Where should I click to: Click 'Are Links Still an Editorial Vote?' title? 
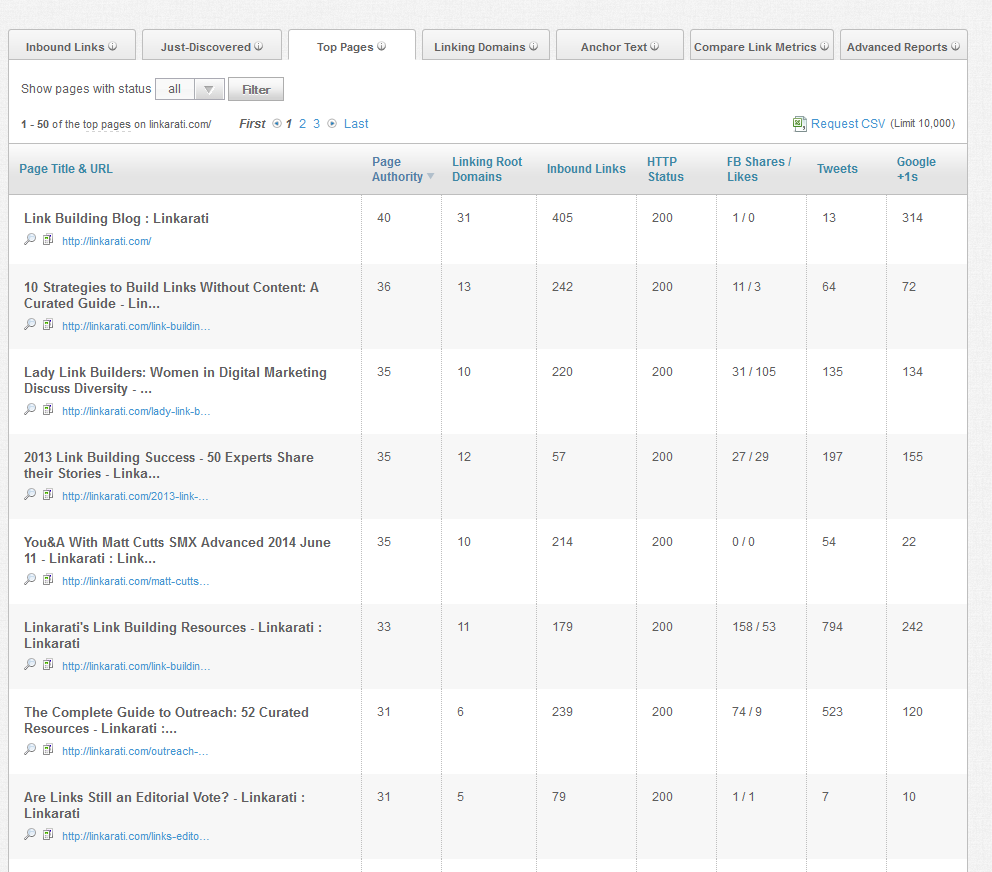(164, 805)
